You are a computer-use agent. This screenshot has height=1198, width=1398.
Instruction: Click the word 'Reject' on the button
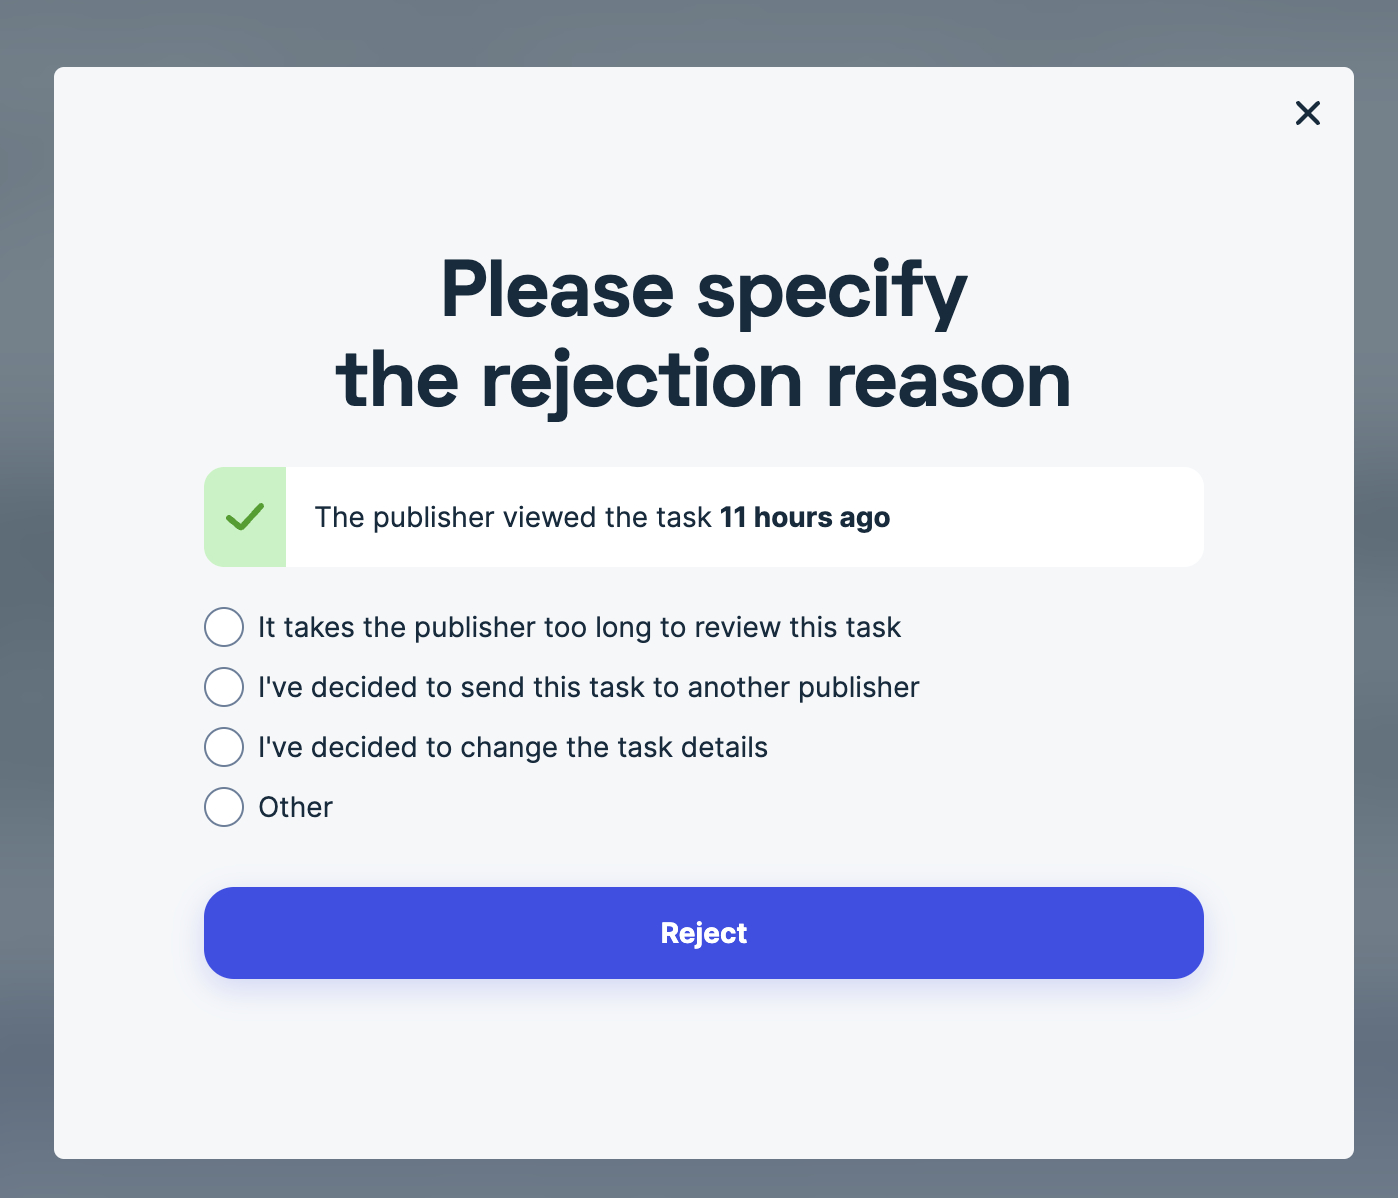703,933
